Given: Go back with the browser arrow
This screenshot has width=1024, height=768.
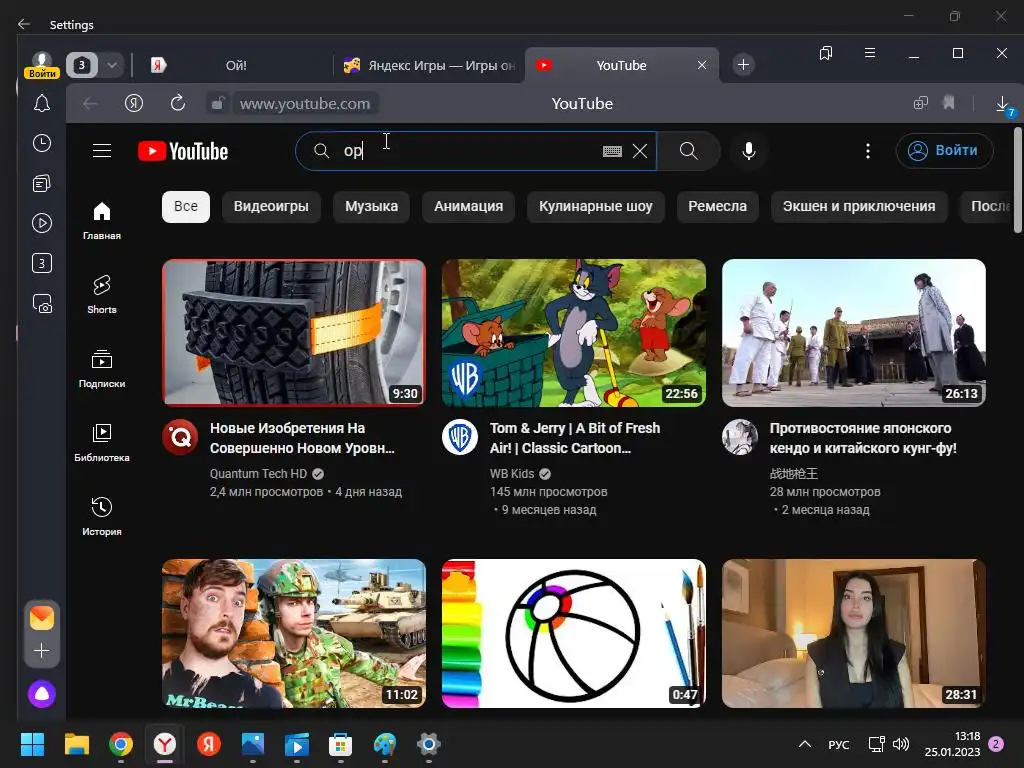Looking at the screenshot, I should click(90, 103).
